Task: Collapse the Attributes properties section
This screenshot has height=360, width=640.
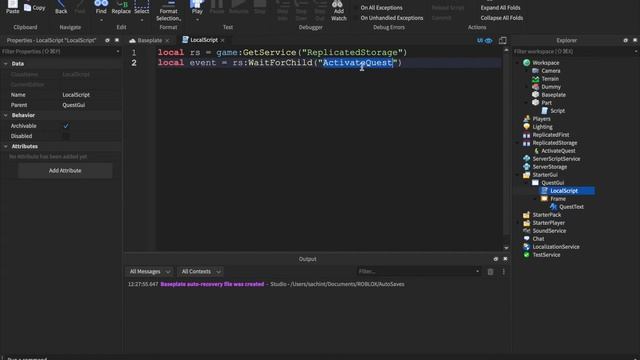Action: tap(6, 146)
